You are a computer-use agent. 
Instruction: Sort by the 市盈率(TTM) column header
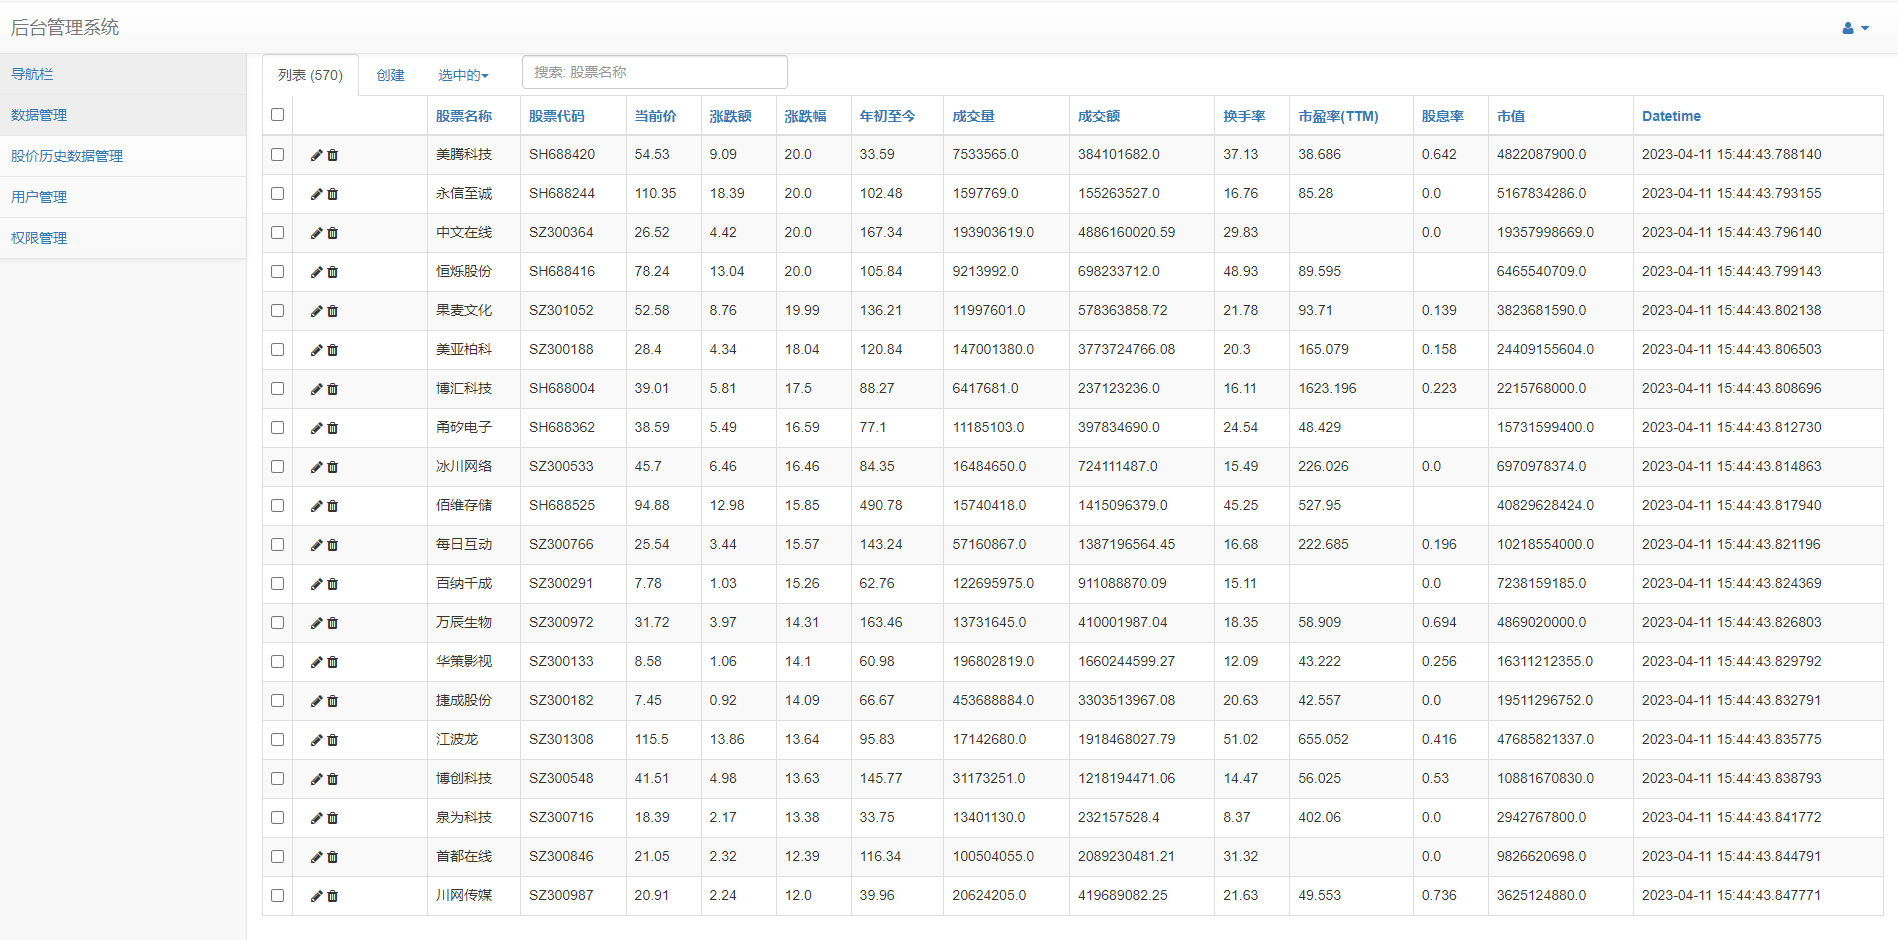coord(1338,116)
